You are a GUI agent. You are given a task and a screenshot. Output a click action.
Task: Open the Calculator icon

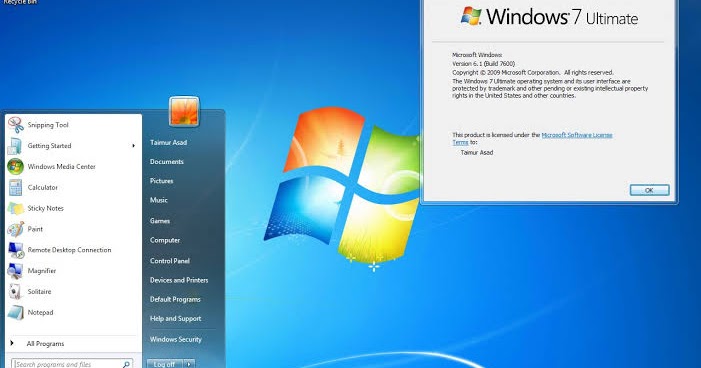16,187
